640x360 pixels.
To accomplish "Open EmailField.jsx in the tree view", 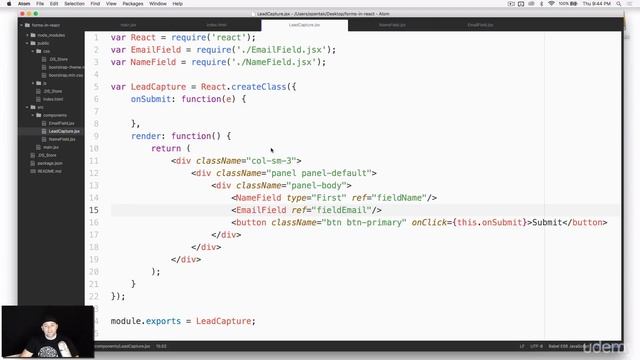I will [62, 123].
